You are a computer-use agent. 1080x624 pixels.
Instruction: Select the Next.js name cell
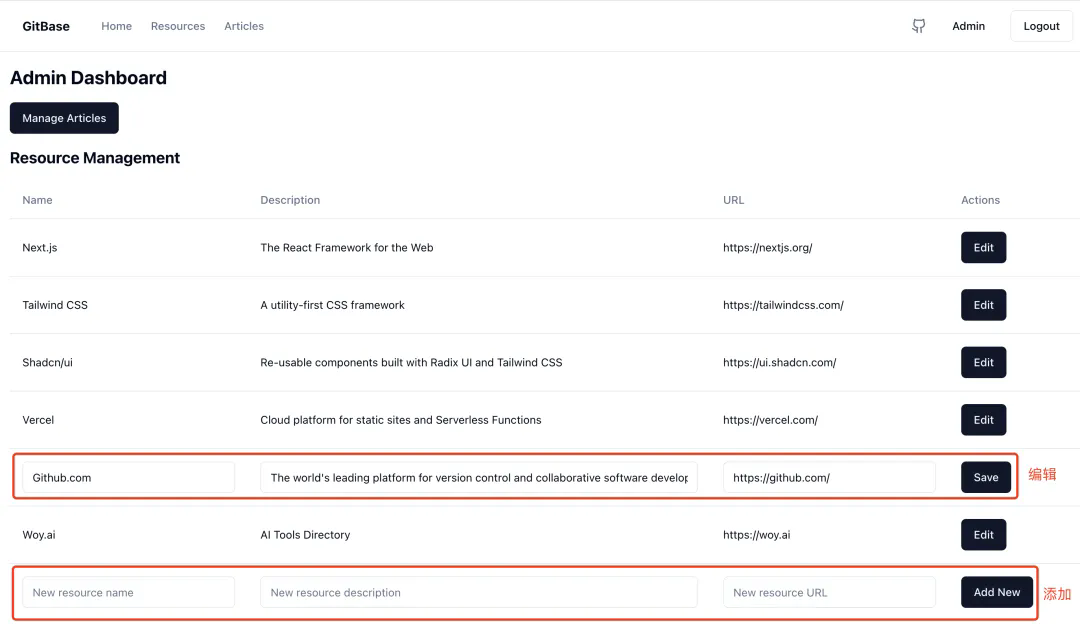(40, 247)
